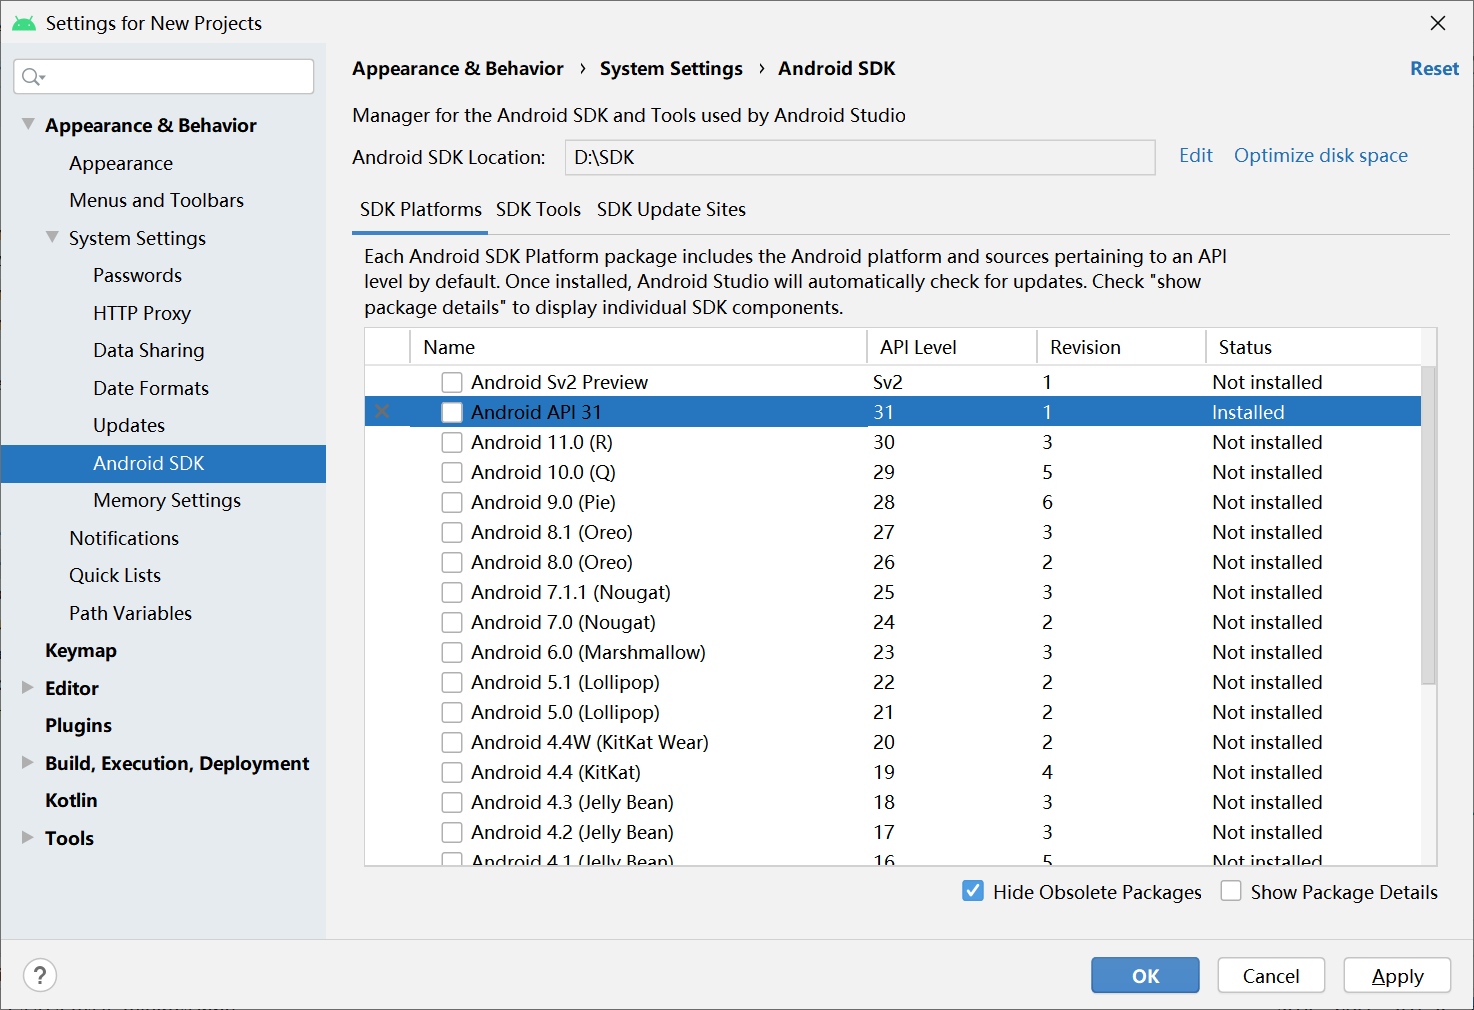Screen dimensions: 1474x1010
Task: Select the Android 4.4W (KitKat Wear) row text
Action: 590,742
